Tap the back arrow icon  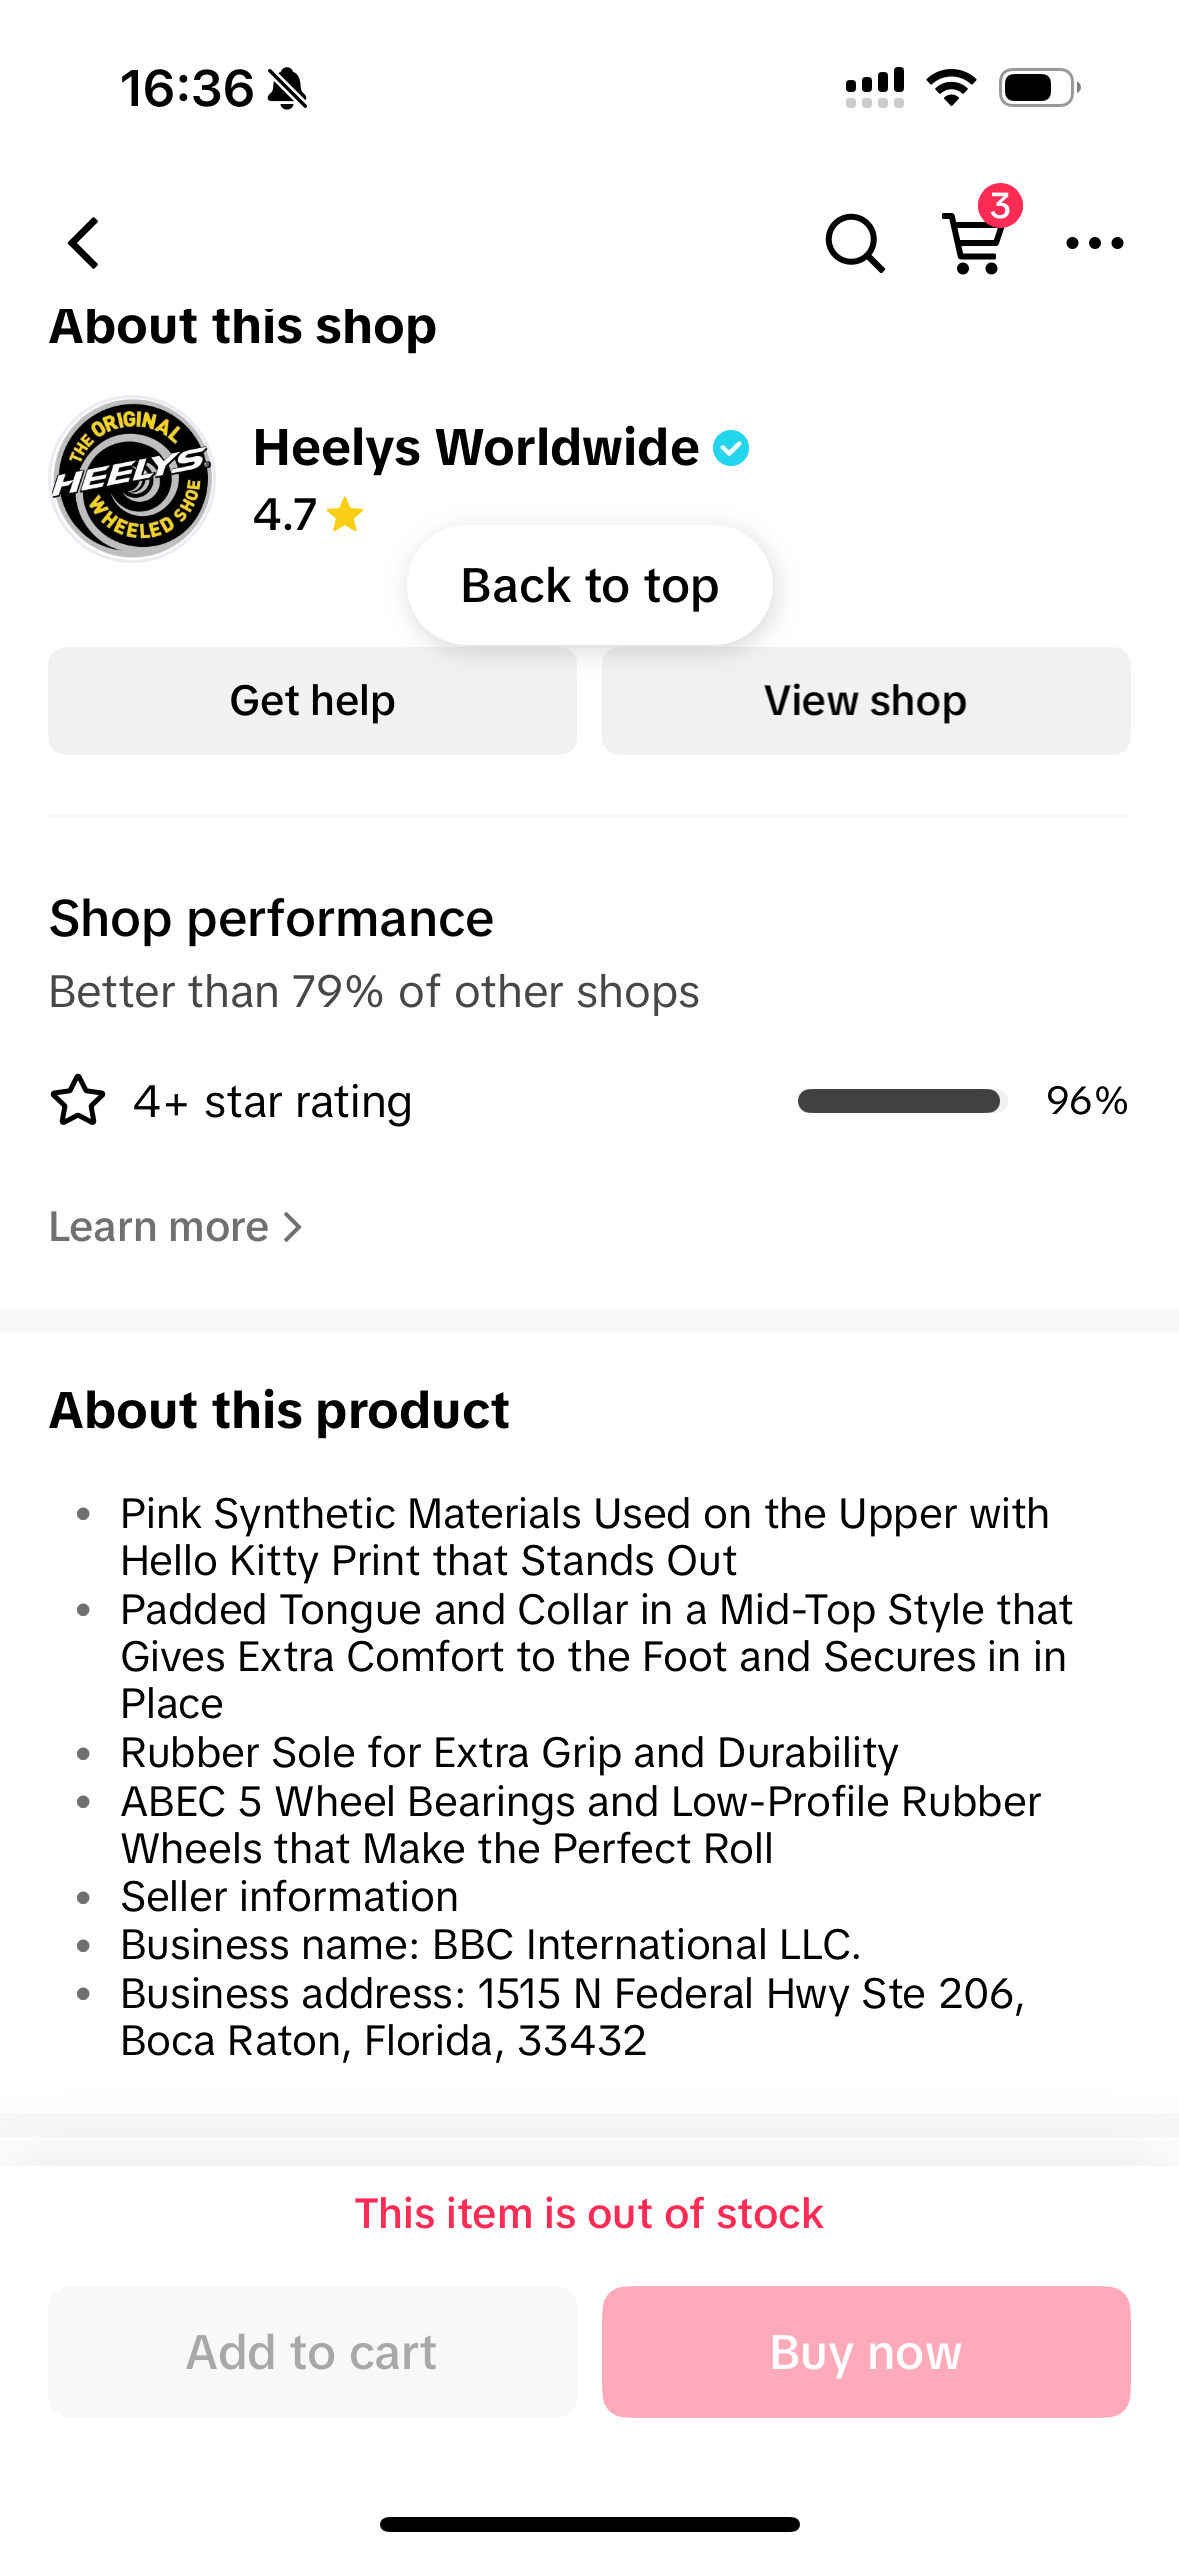coord(84,243)
